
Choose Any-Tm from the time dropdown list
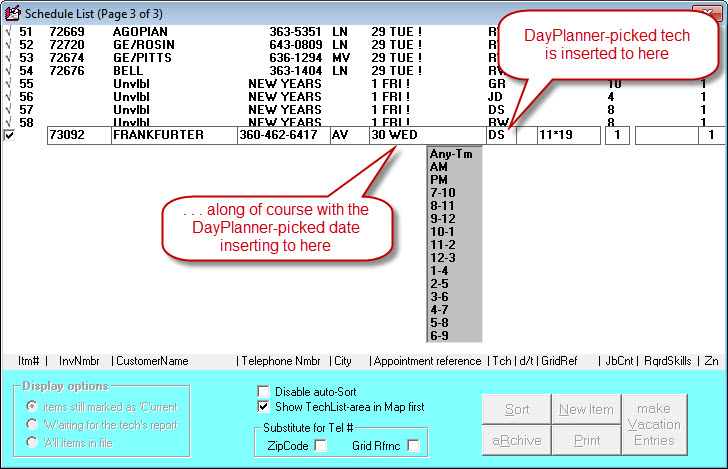click(450, 154)
